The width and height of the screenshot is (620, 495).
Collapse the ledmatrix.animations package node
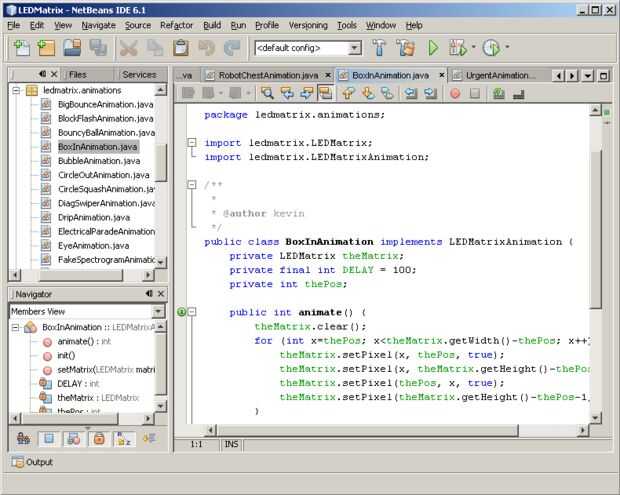coord(16,90)
